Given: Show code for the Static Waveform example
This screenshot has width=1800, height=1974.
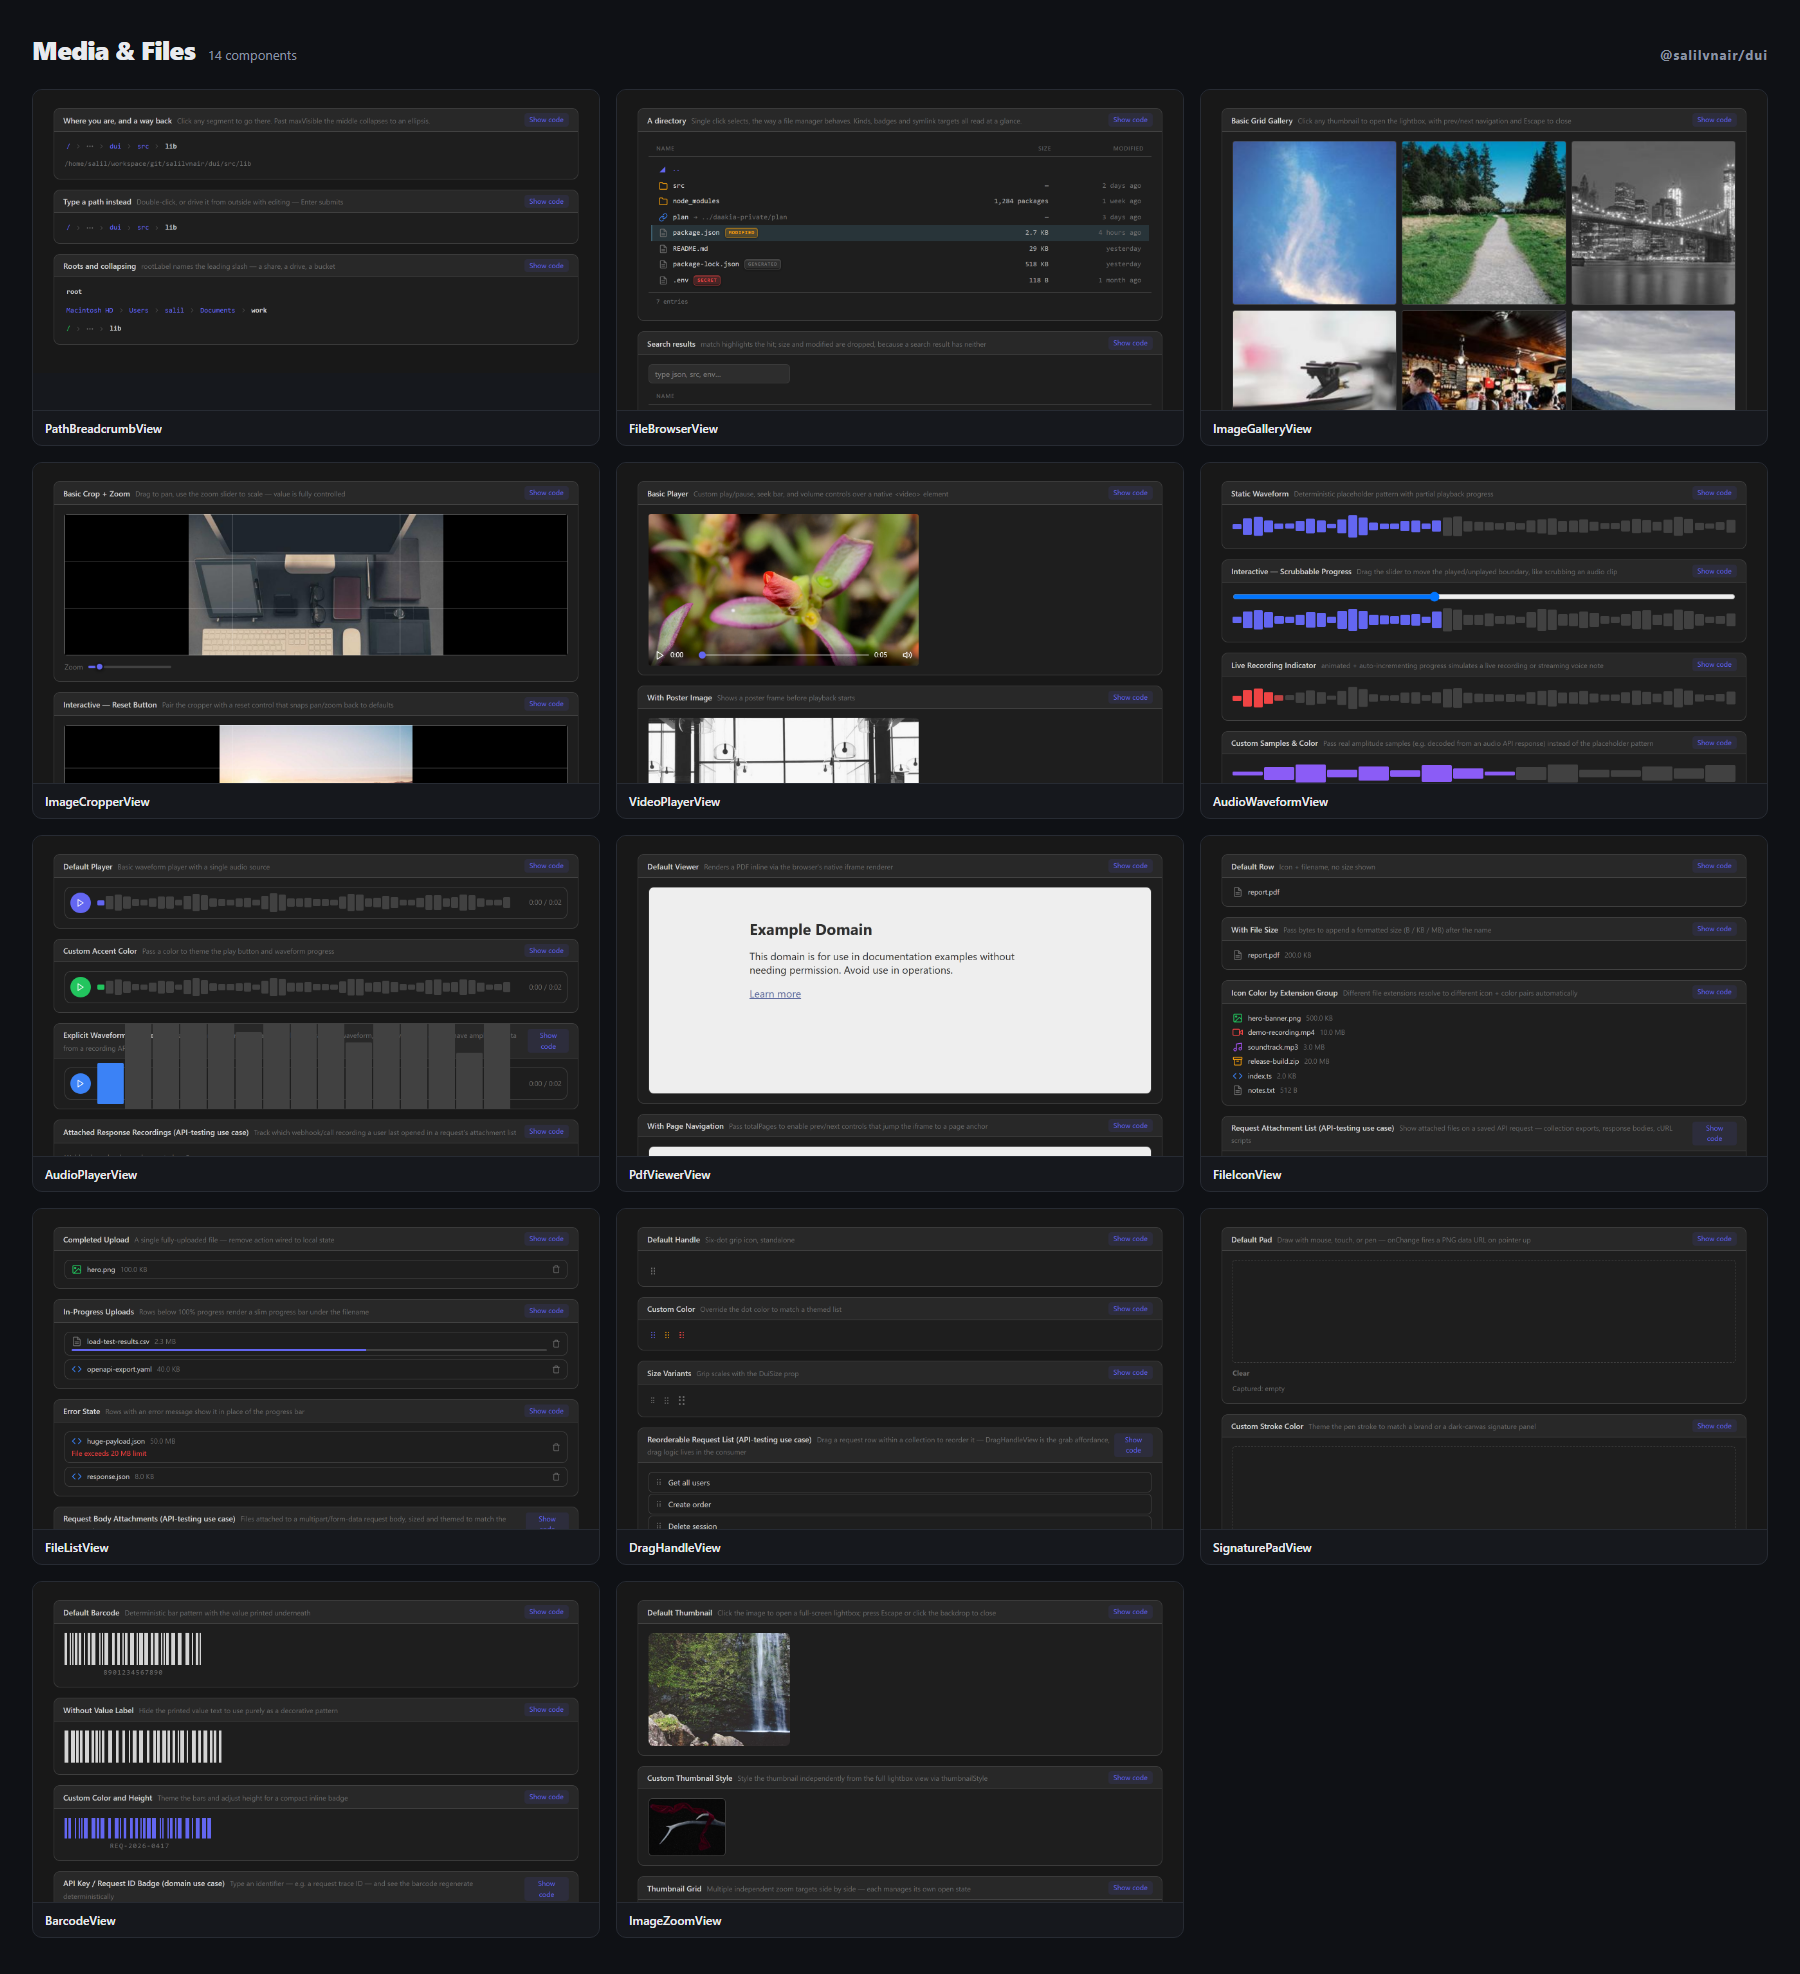Looking at the screenshot, I should click(1714, 493).
